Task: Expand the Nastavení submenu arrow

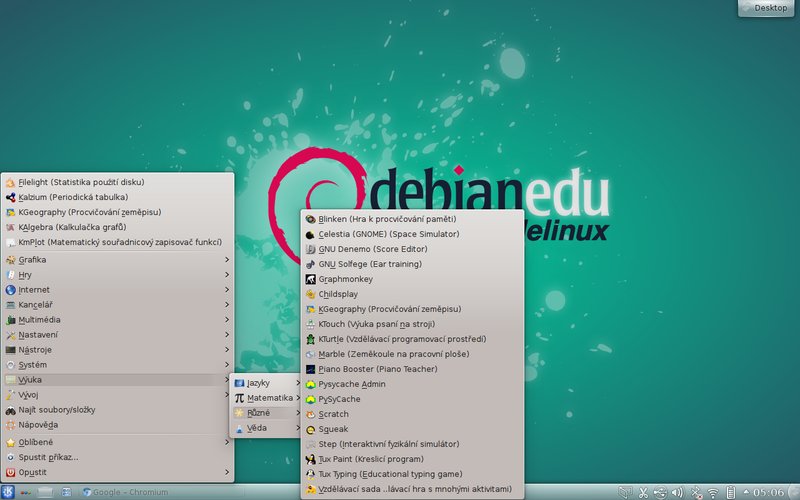Action: 227,335
